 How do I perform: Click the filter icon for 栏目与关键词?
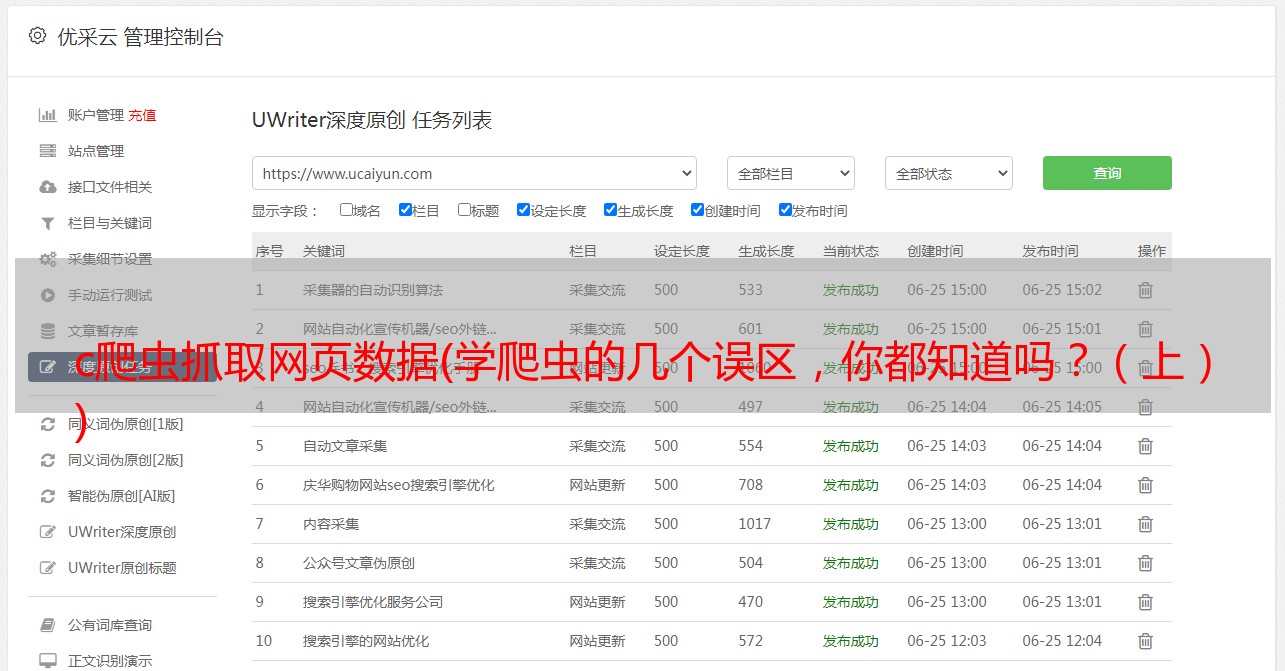point(47,223)
